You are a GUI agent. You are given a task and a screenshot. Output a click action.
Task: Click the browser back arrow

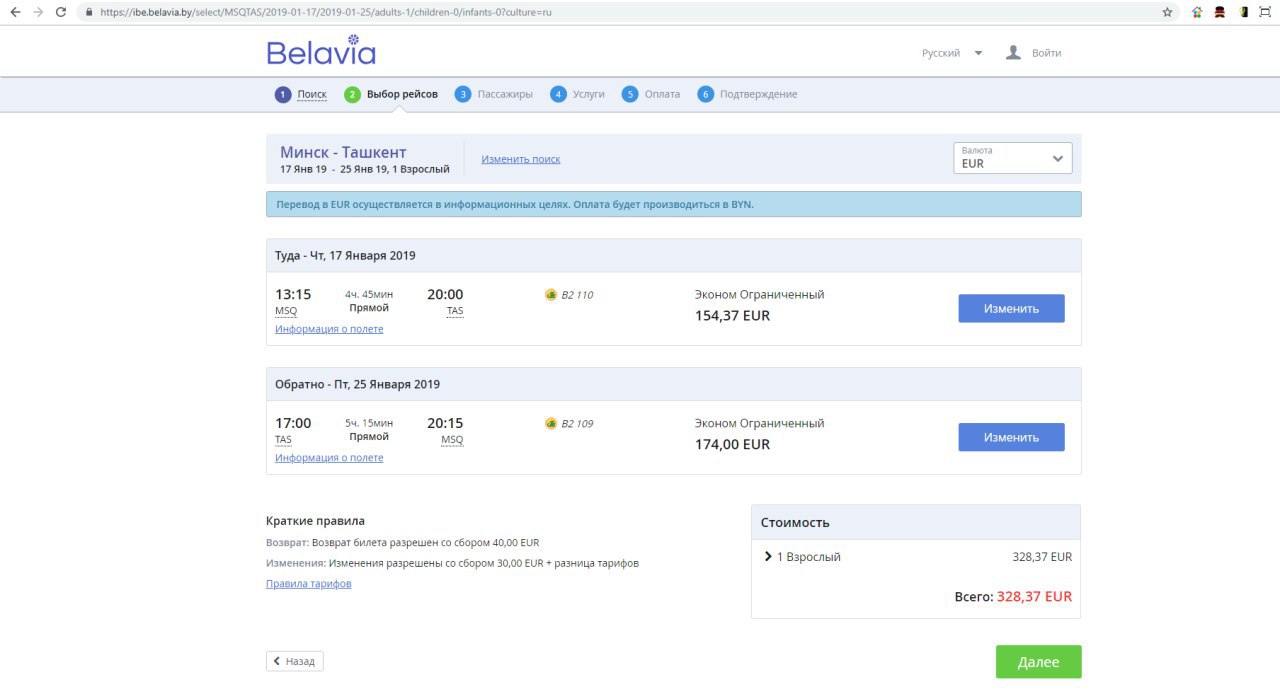coord(14,12)
